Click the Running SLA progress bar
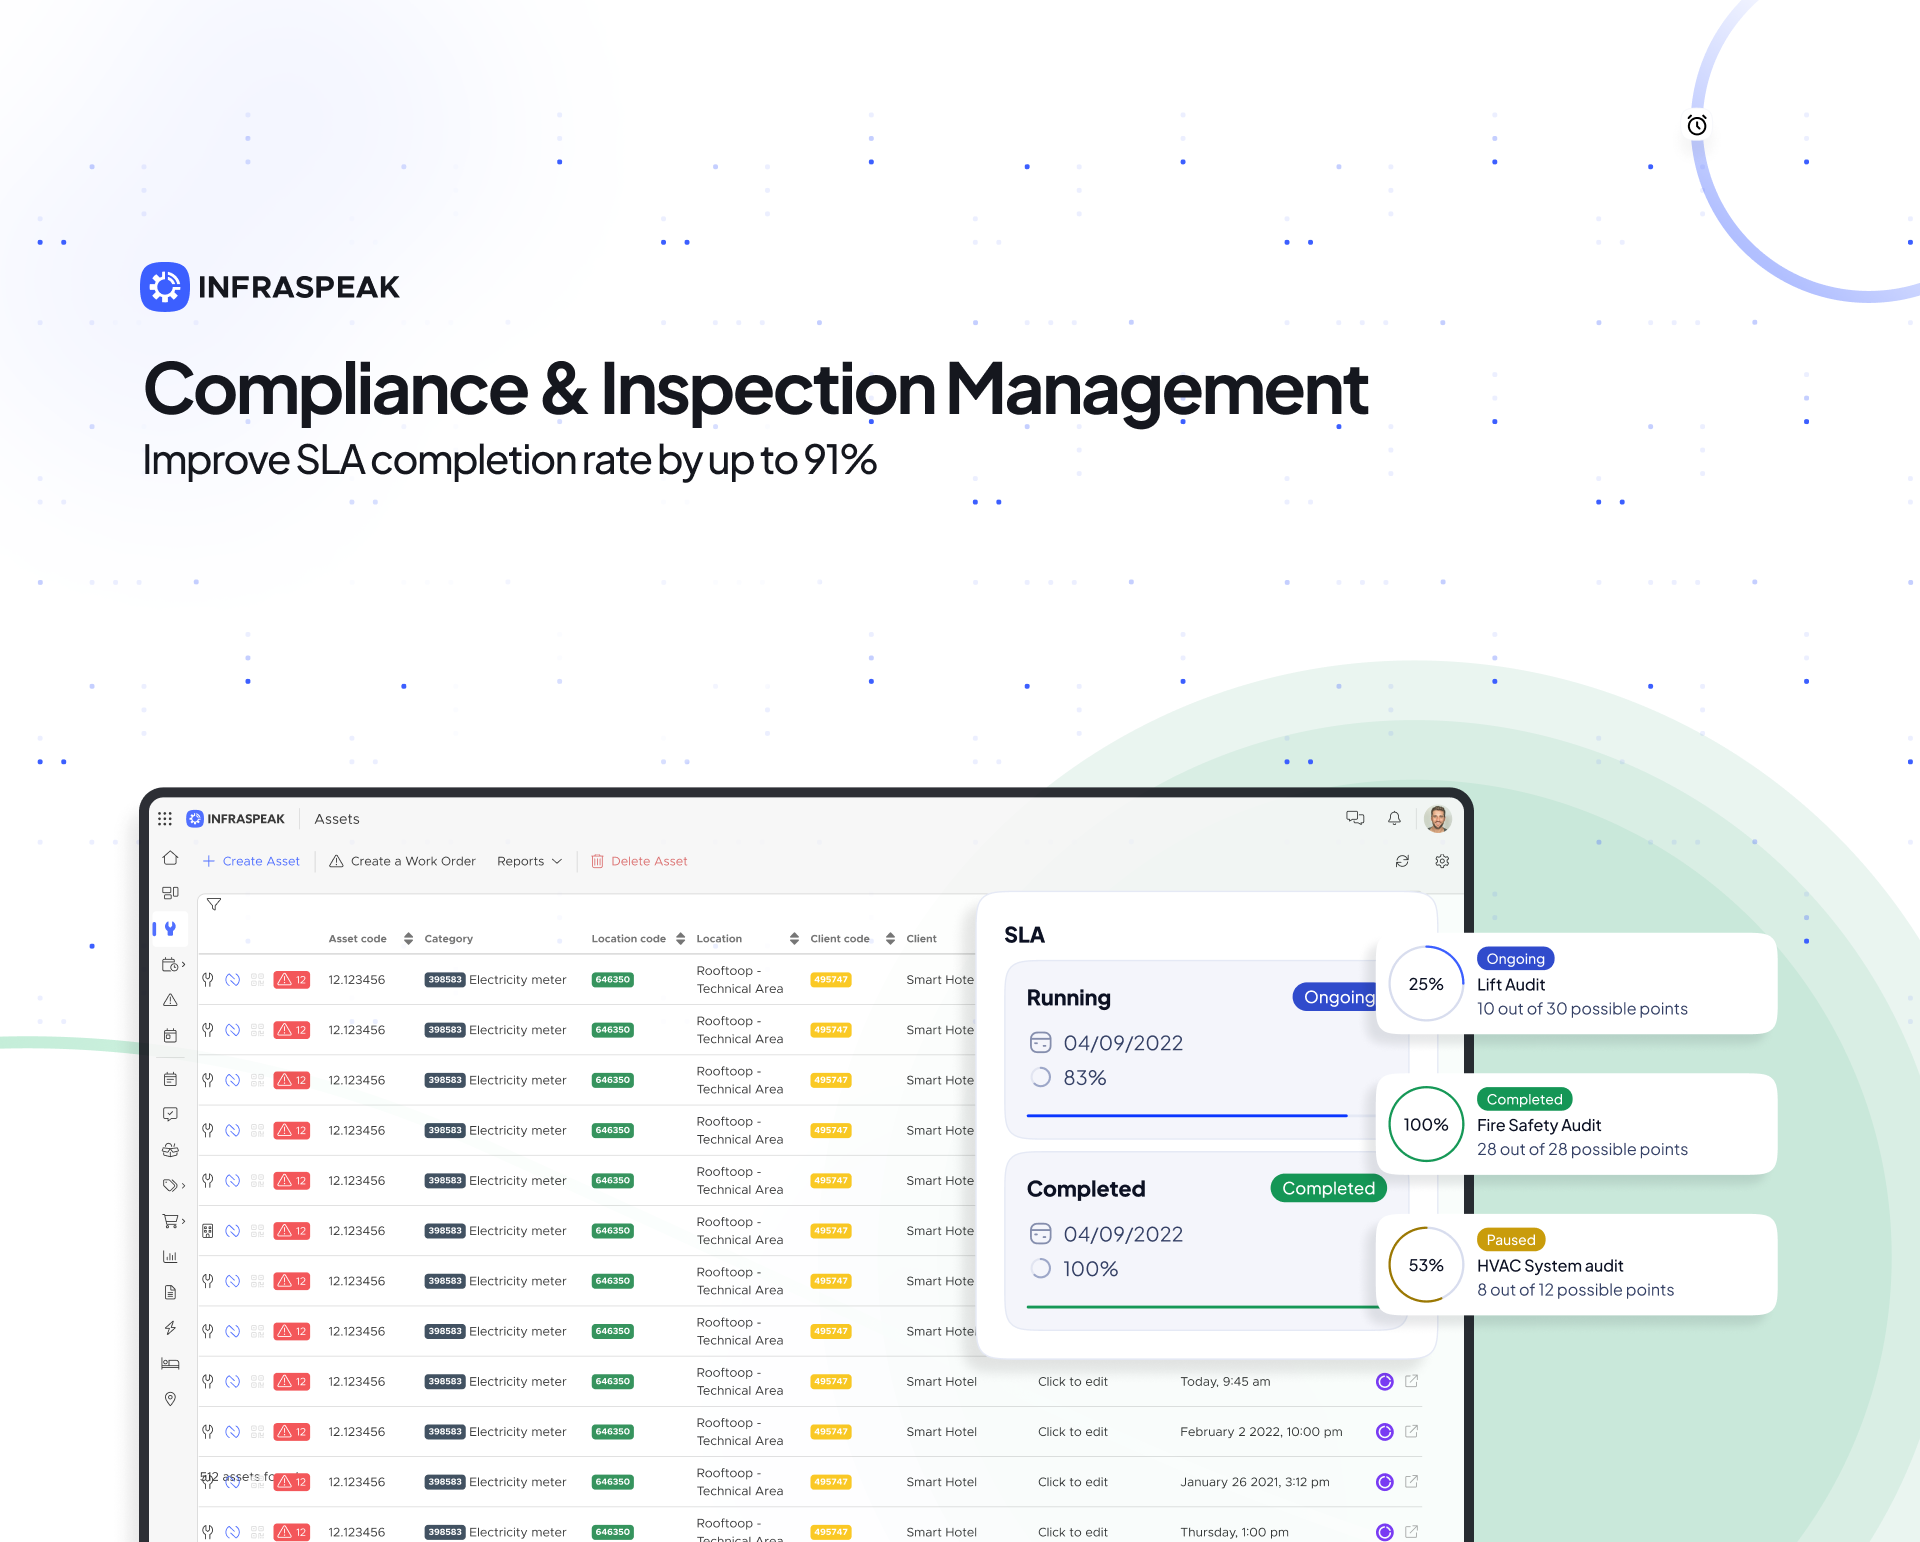This screenshot has width=1920, height=1542. pyautogui.click(x=1186, y=1114)
